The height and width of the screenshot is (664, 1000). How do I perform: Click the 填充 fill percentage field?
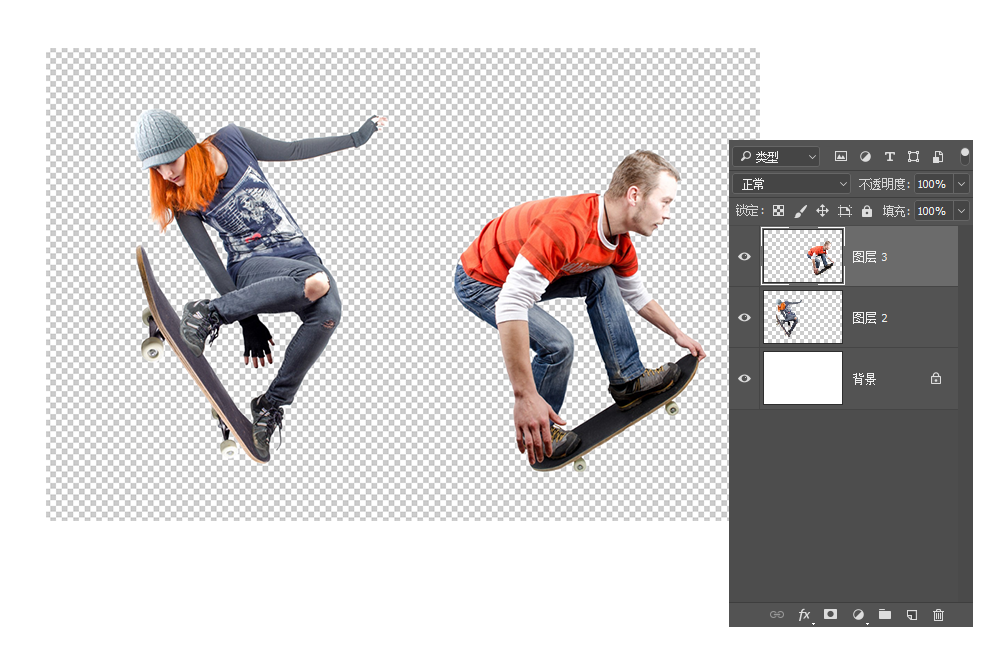click(931, 211)
